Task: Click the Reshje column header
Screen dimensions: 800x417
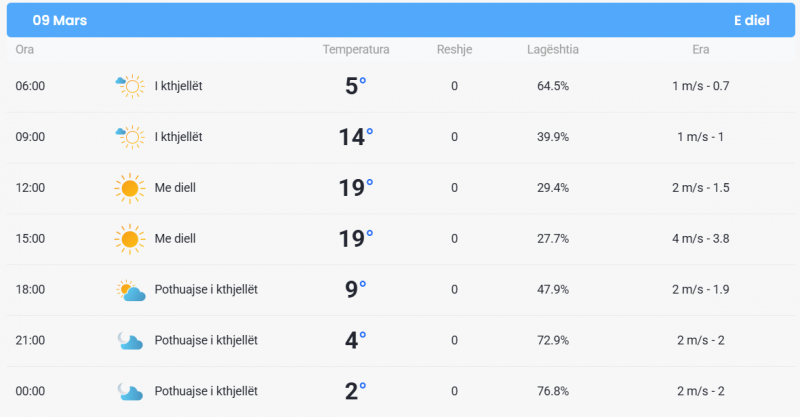Action: [x=454, y=50]
